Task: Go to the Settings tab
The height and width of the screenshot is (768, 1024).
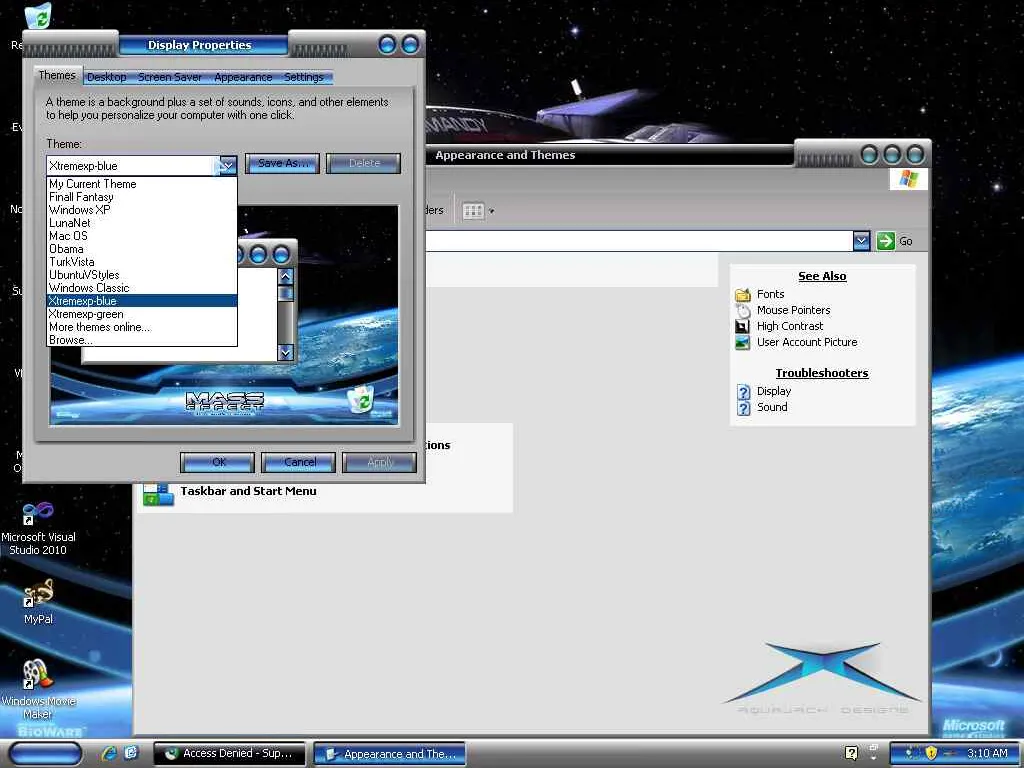Action: pyautogui.click(x=304, y=77)
